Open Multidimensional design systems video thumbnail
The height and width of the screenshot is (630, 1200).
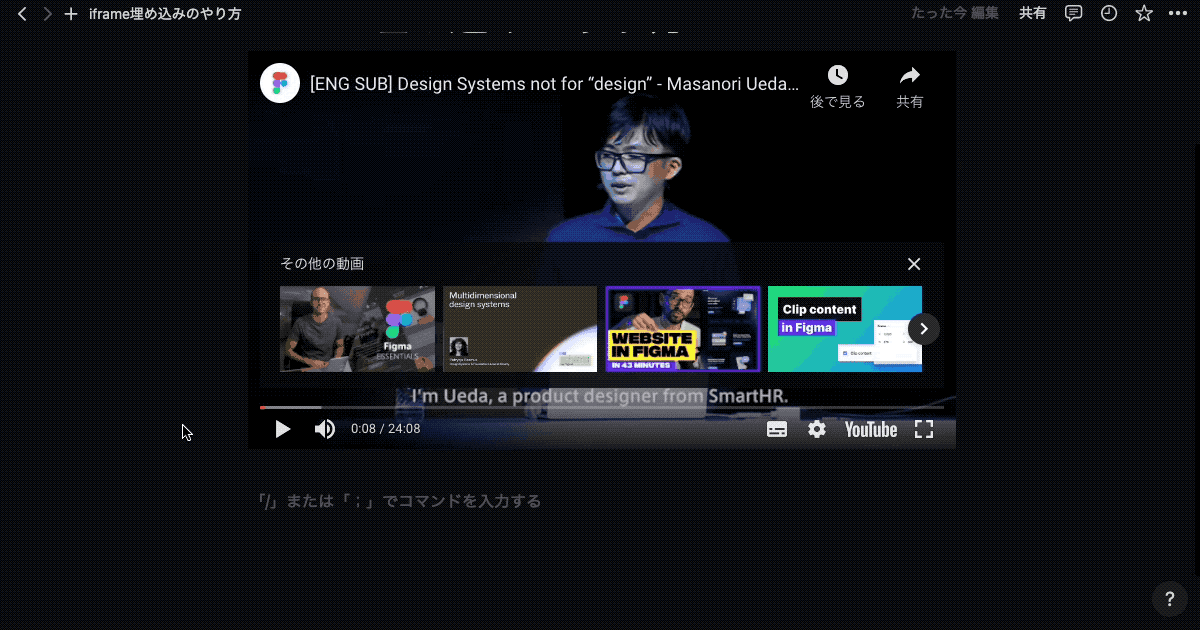pos(520,329)
